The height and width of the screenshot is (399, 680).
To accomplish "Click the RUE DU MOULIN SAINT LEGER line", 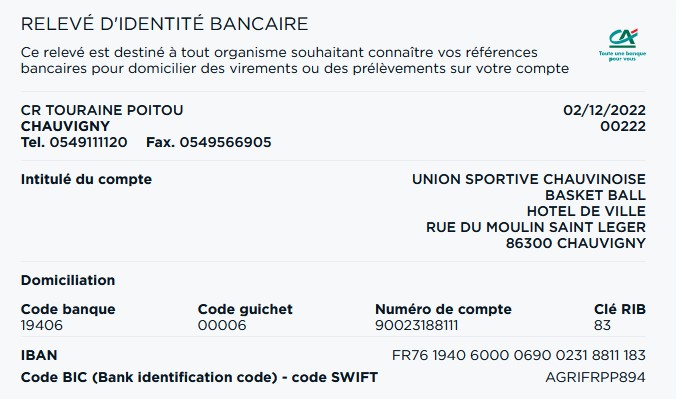I will tap(536, 227).
